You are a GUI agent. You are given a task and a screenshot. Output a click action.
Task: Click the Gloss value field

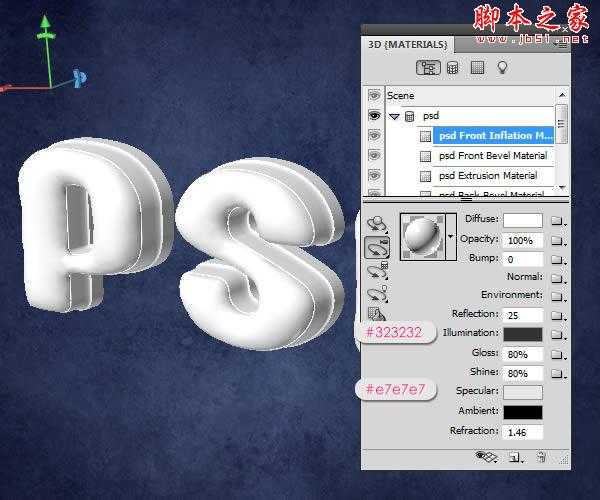(x=523, y=355)
